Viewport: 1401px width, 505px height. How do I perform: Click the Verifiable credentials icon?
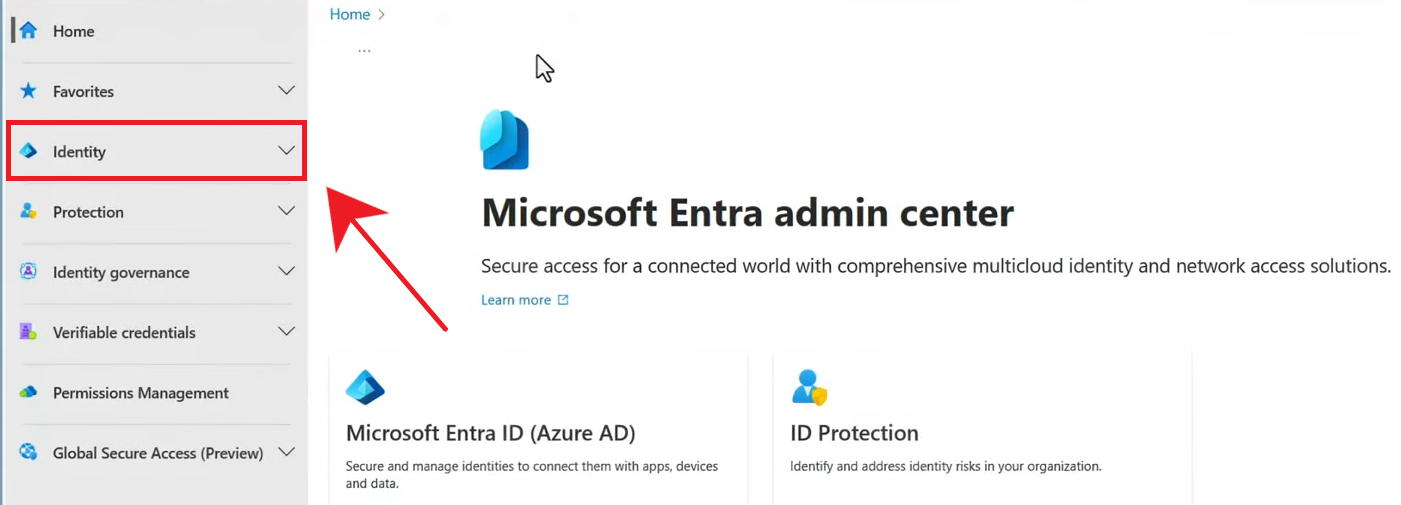point(28,332)
